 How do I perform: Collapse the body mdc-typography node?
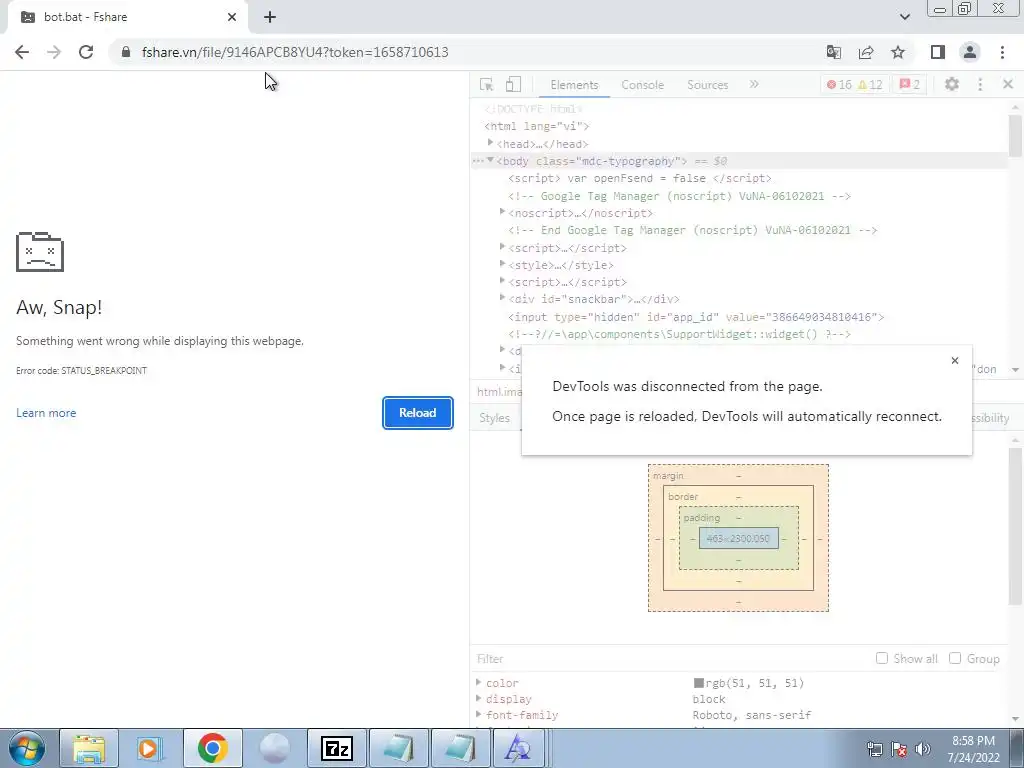tap(490, 160)
